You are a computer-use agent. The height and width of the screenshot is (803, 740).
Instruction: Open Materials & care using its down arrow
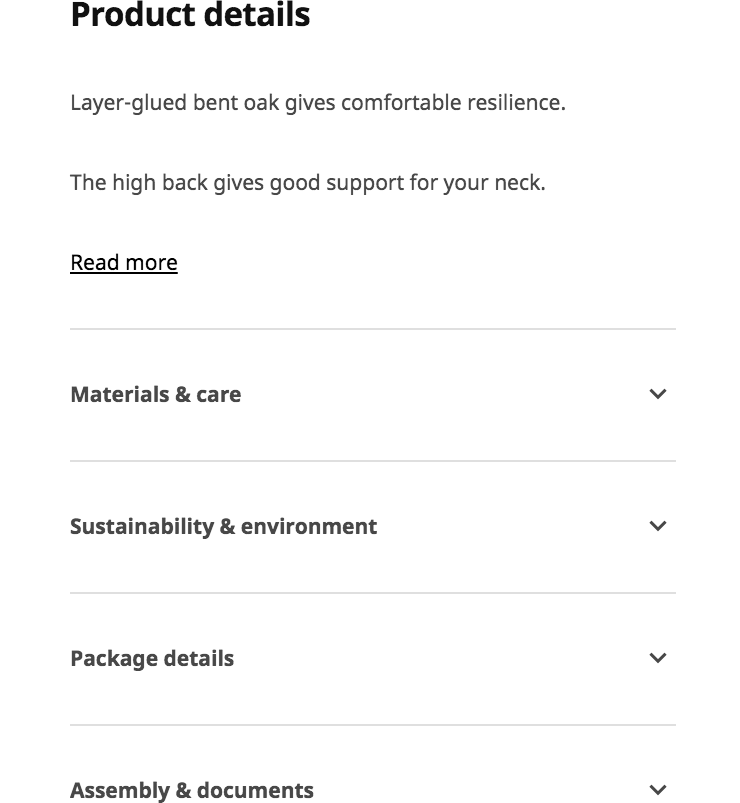click(x=658, y=394)
